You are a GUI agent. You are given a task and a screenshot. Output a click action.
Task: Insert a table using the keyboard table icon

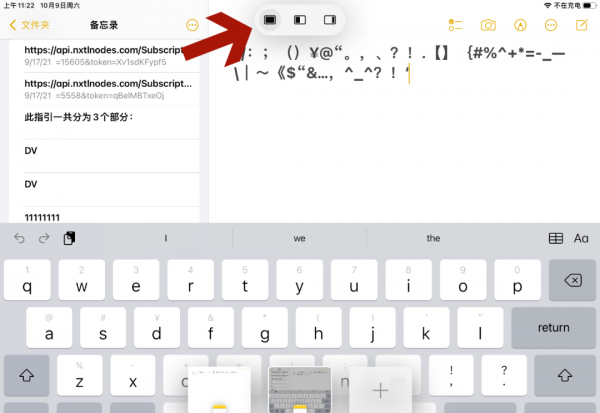click(556, 238)
